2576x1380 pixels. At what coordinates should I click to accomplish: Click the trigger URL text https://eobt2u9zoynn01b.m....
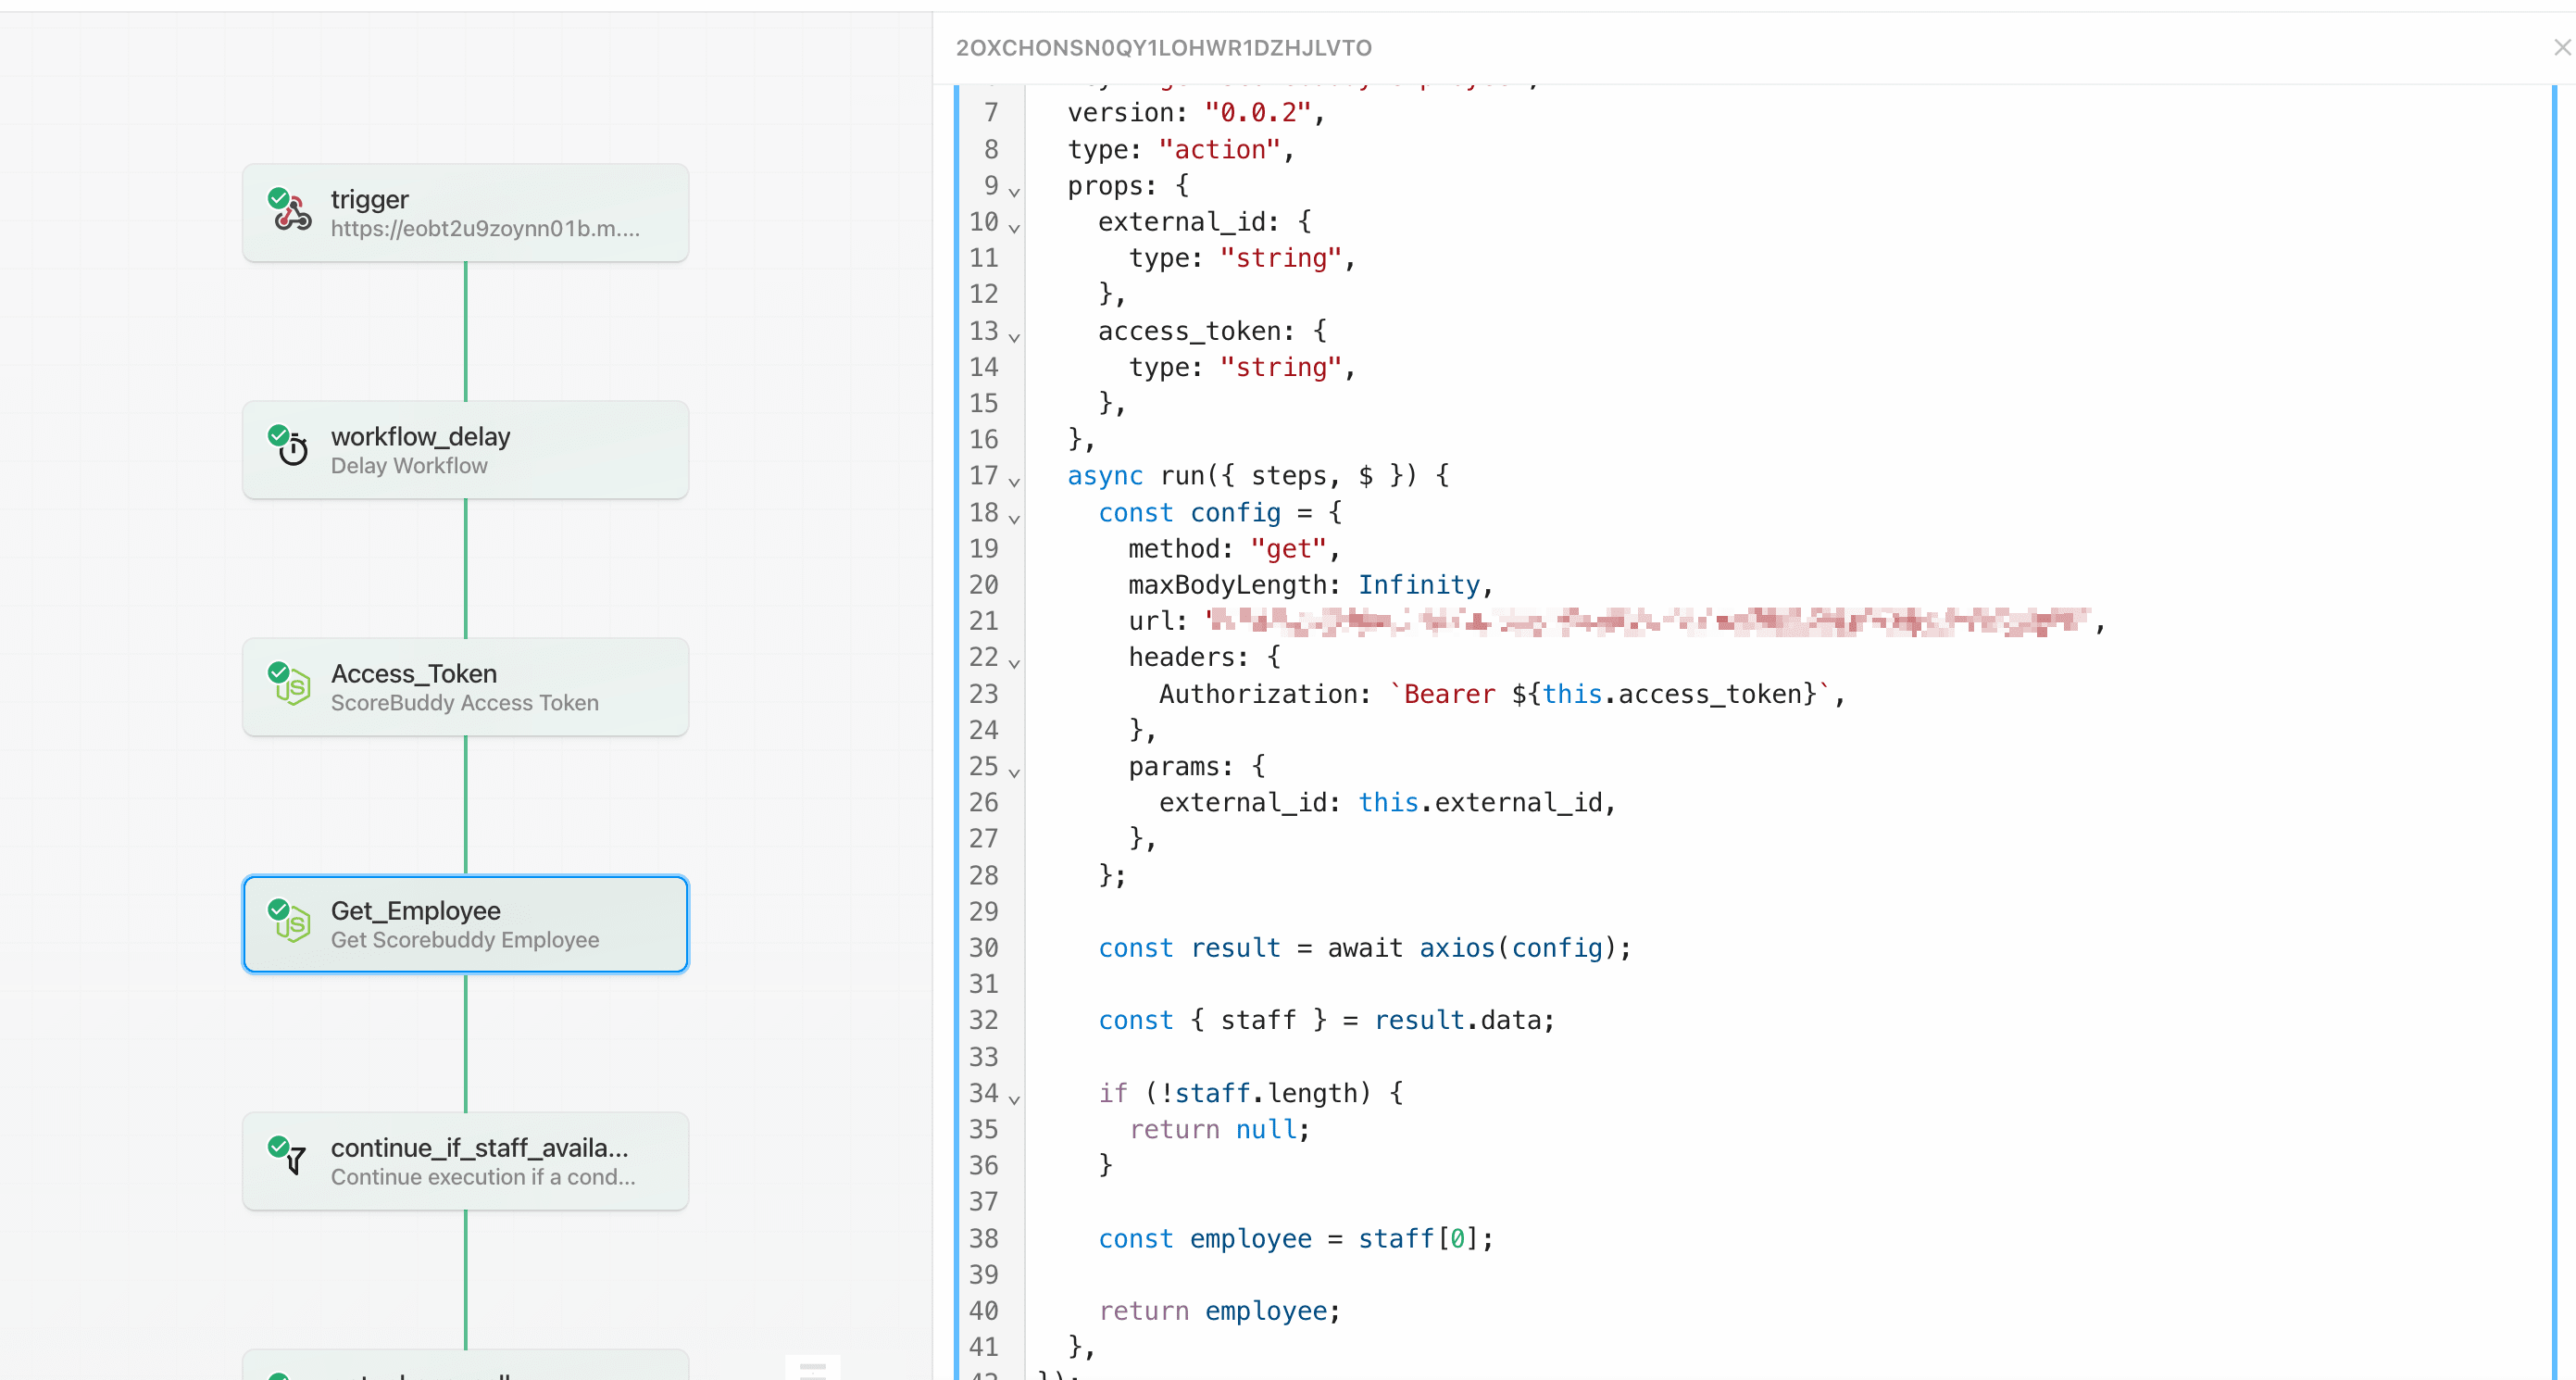pos(485,229)
